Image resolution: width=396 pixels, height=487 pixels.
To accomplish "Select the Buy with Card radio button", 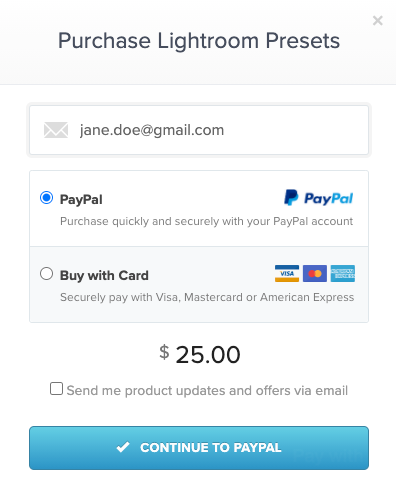I will (46, 273).
